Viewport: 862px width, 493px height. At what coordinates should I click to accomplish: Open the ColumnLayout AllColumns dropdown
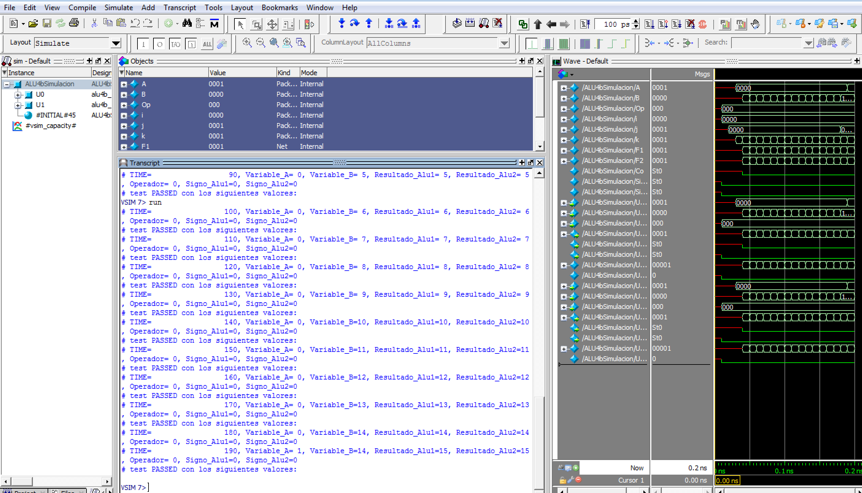point(504,43)
